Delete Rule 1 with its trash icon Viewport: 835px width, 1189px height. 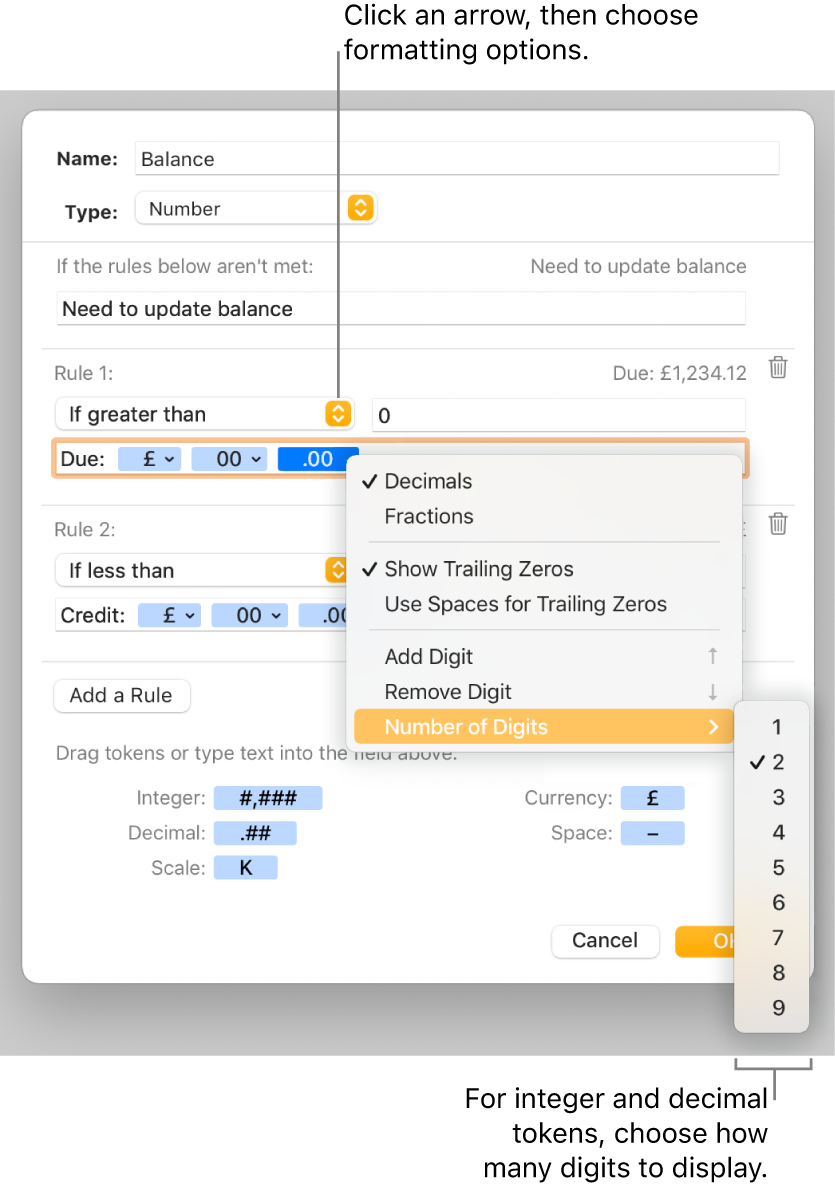tap(778, 368)
